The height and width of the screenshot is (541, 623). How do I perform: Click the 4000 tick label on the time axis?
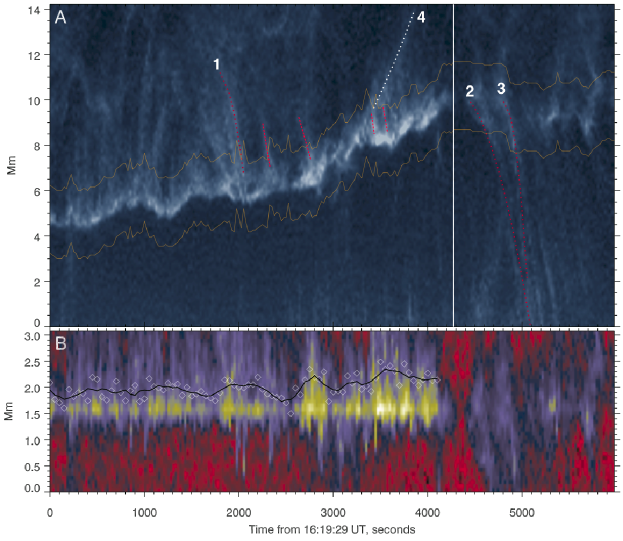(427, 512)
